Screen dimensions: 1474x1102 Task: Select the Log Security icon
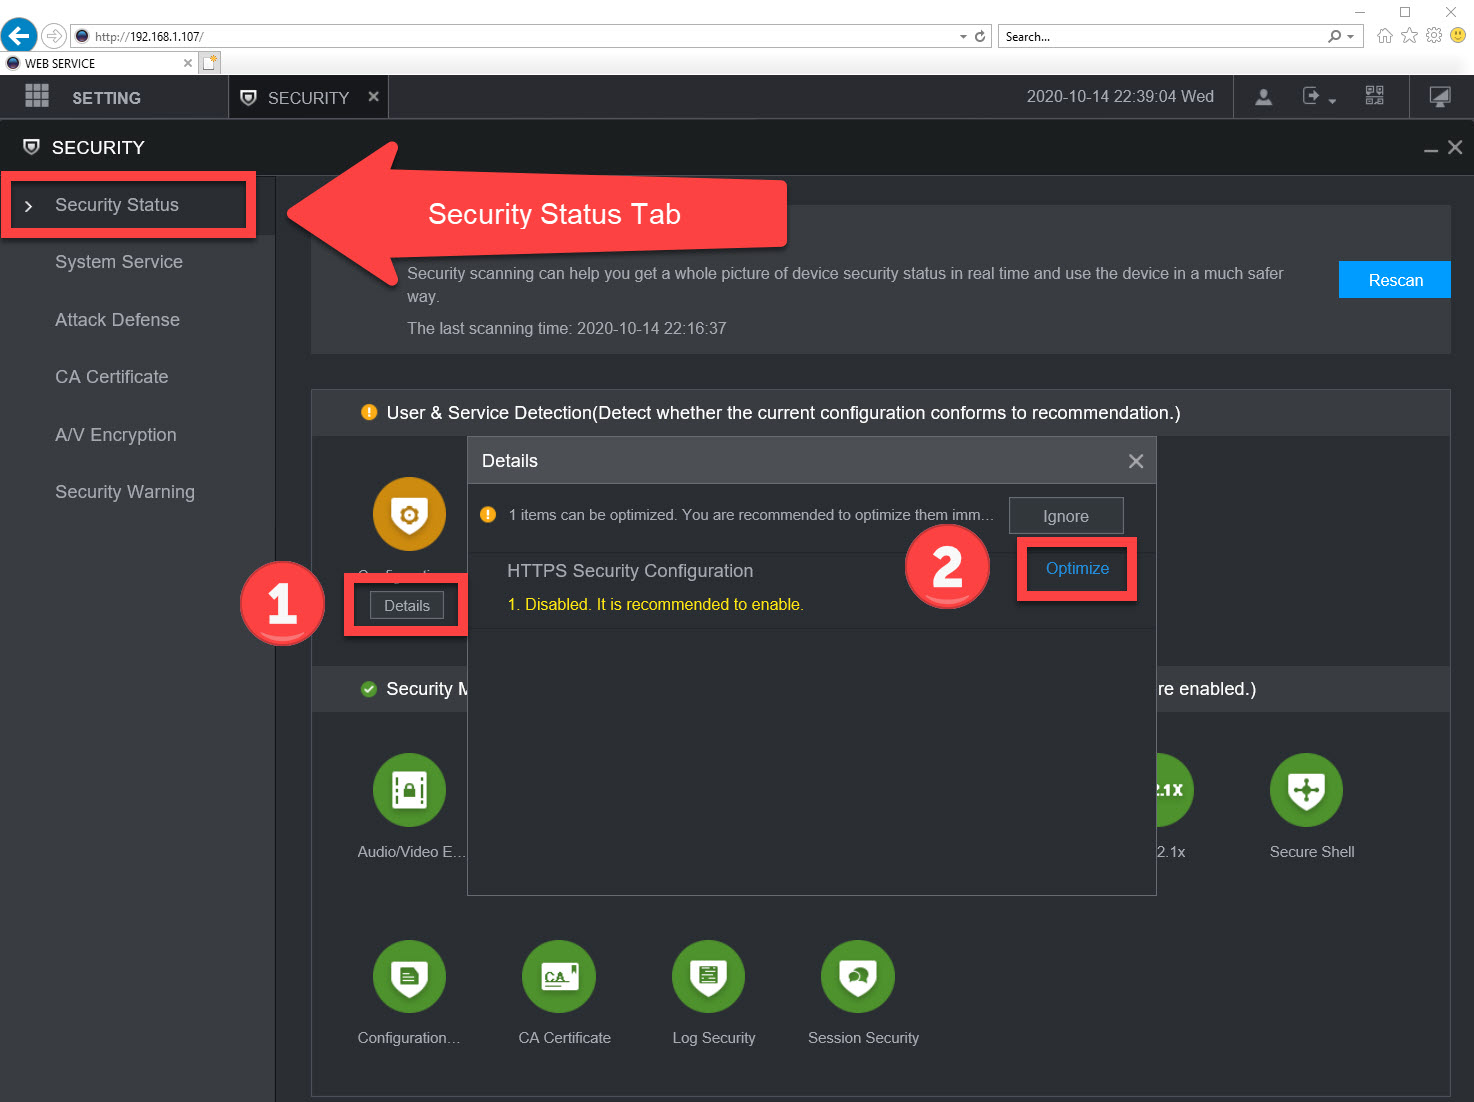point(708,976)
